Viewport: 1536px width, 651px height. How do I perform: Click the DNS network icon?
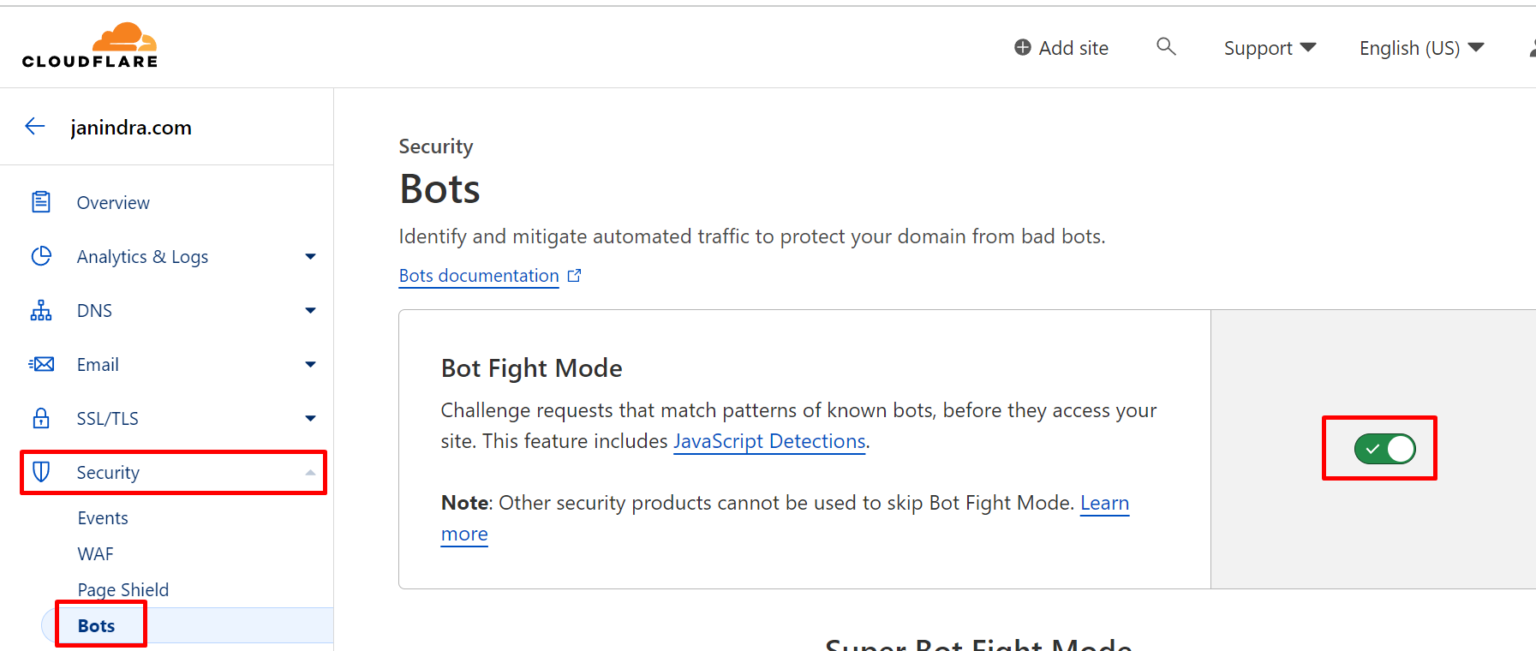[41, 310]
